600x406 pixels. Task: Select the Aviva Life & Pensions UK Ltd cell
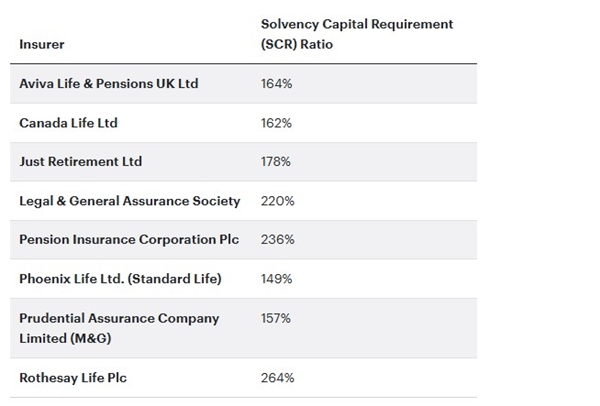(x=109, y=84)
